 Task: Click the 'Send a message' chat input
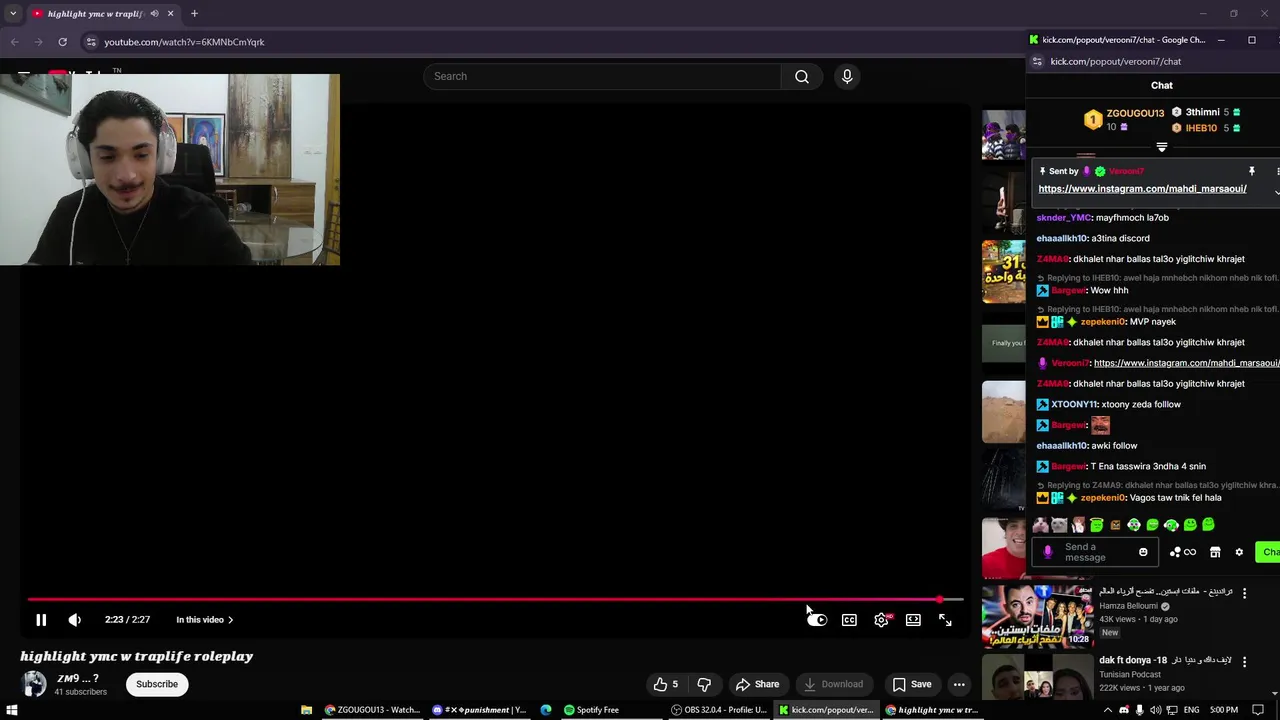[1096, 552]
